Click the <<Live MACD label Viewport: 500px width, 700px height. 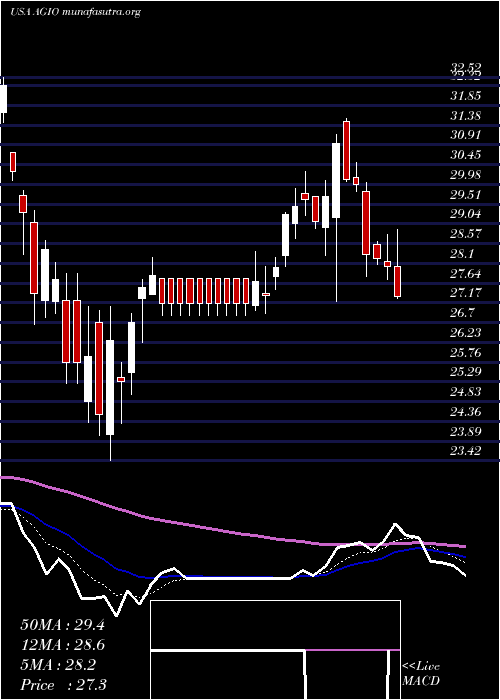pyautogui.click(x=421, y=674)
